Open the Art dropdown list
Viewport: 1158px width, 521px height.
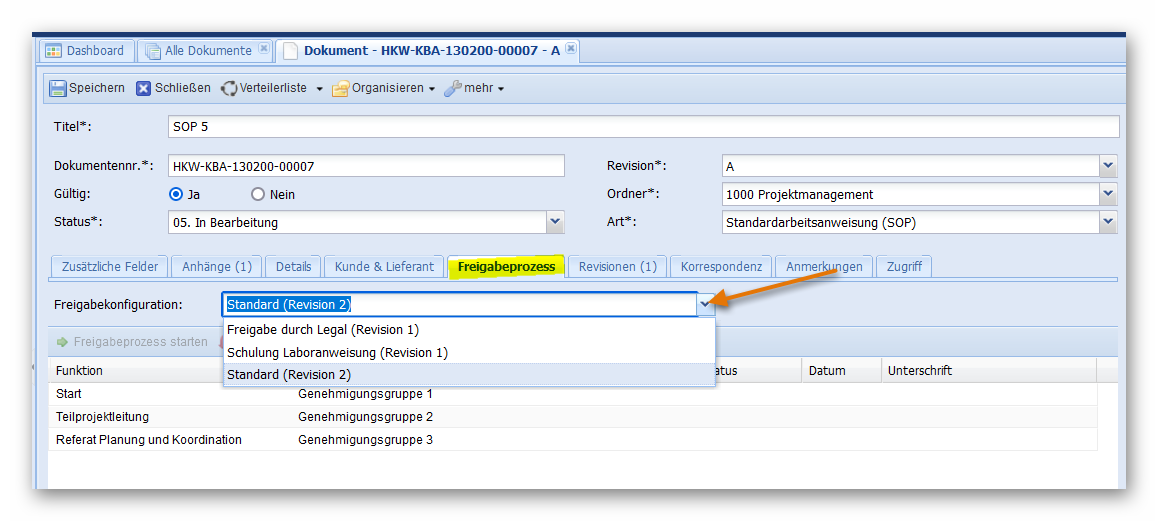1107,222
